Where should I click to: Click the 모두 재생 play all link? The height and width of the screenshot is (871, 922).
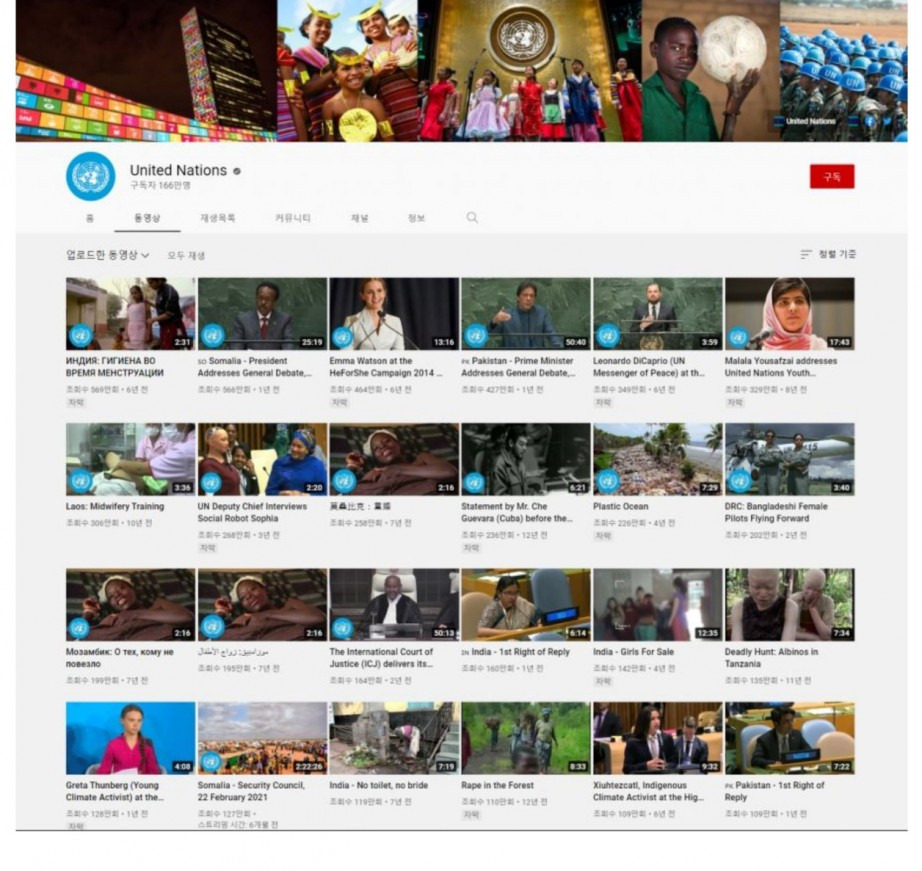click(186, 255)
